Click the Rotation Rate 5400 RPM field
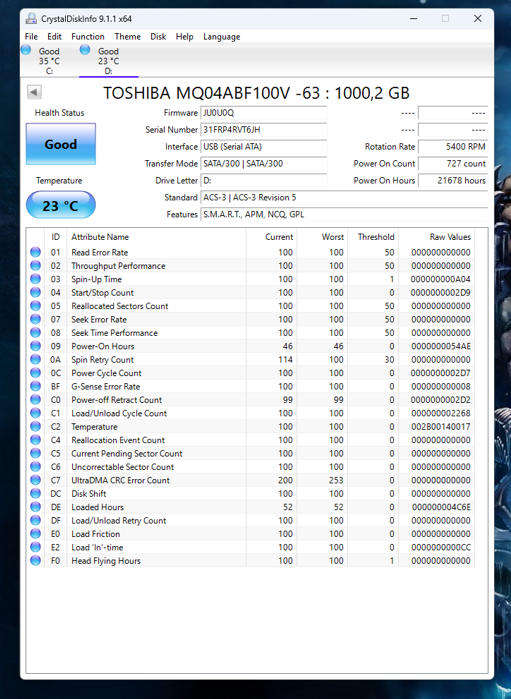Screen dimensions: 511x699 (453, 147)
